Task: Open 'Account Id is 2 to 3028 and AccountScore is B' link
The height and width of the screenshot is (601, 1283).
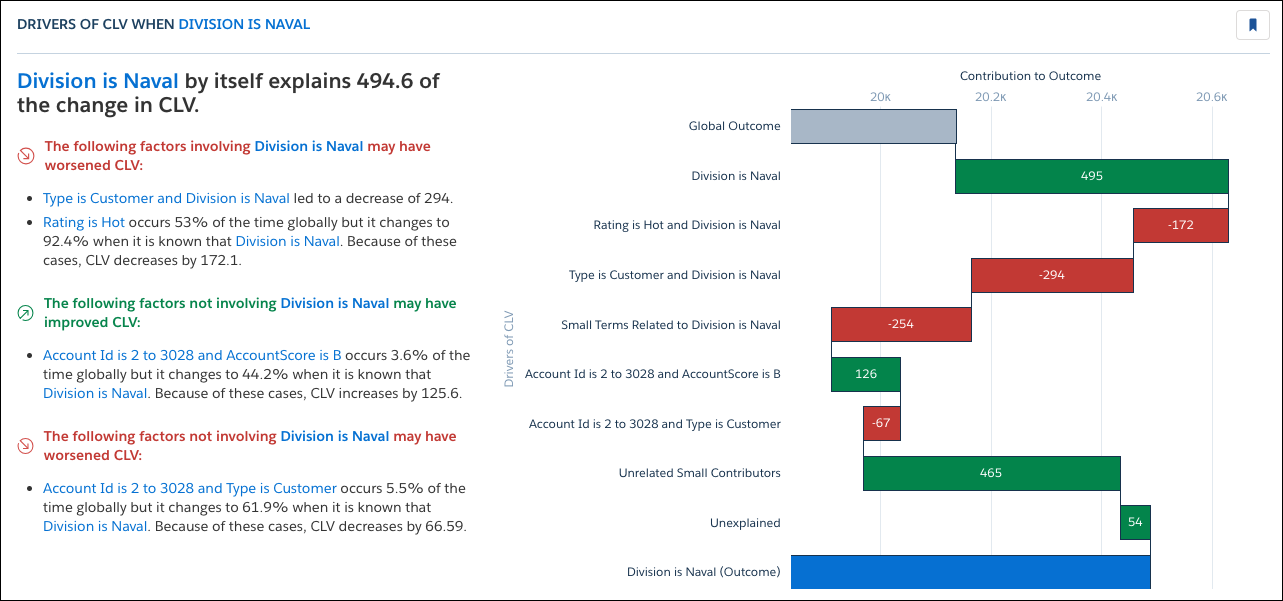Action: 192,355
